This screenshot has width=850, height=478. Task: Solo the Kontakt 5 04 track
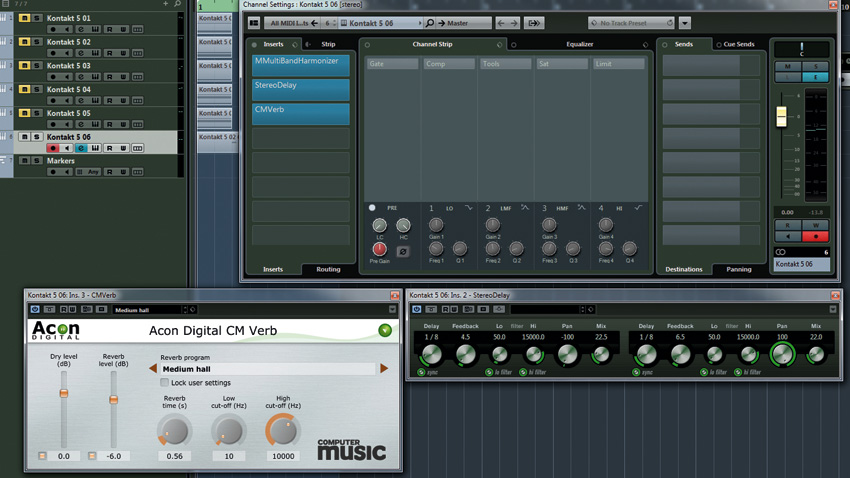pos(37,89)
